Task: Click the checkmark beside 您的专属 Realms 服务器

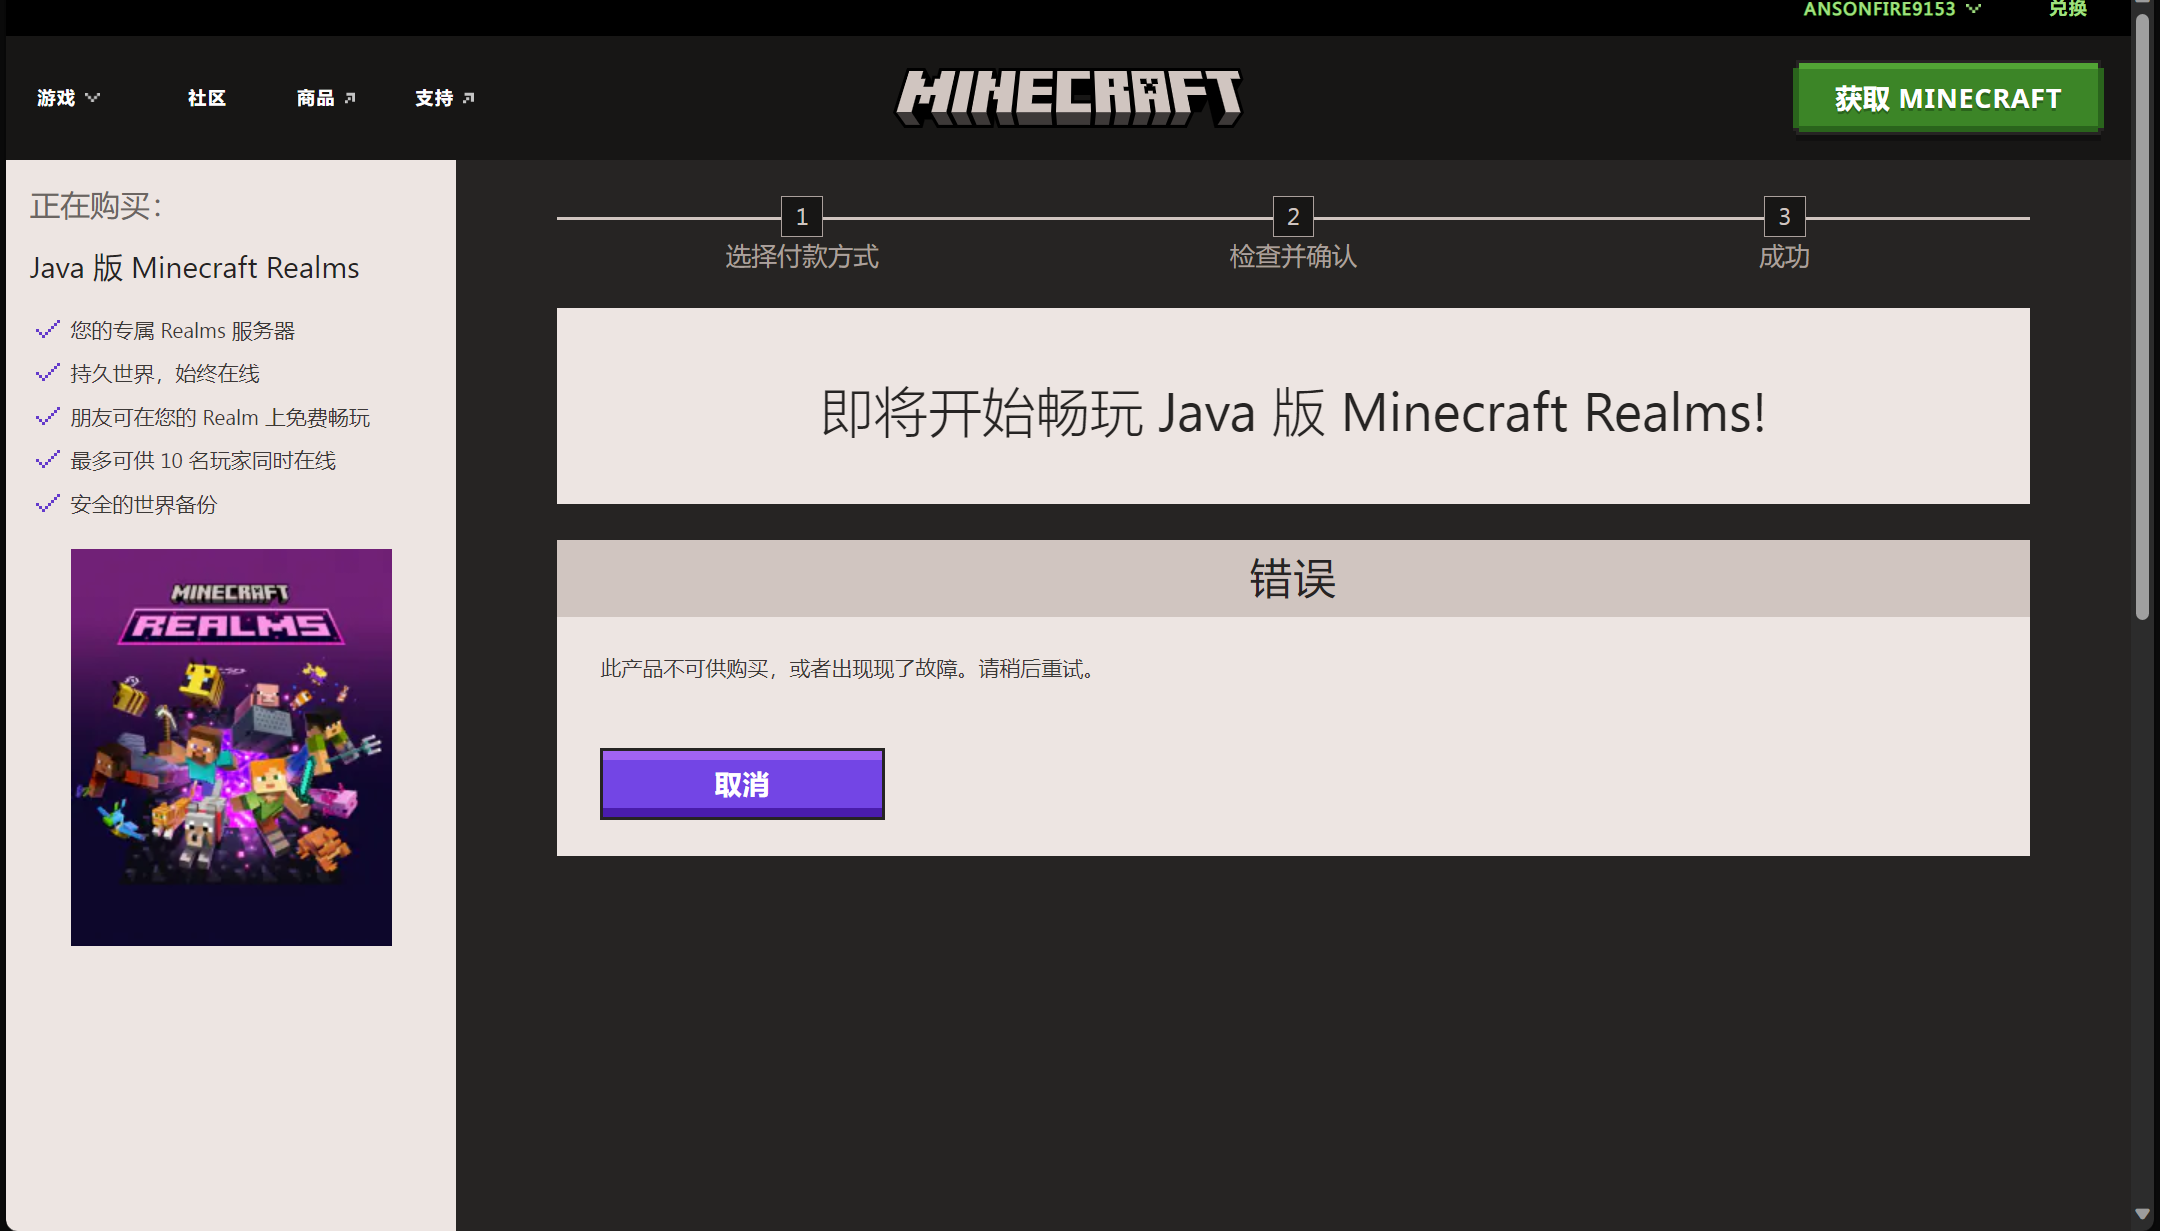Action: [47, 330]
